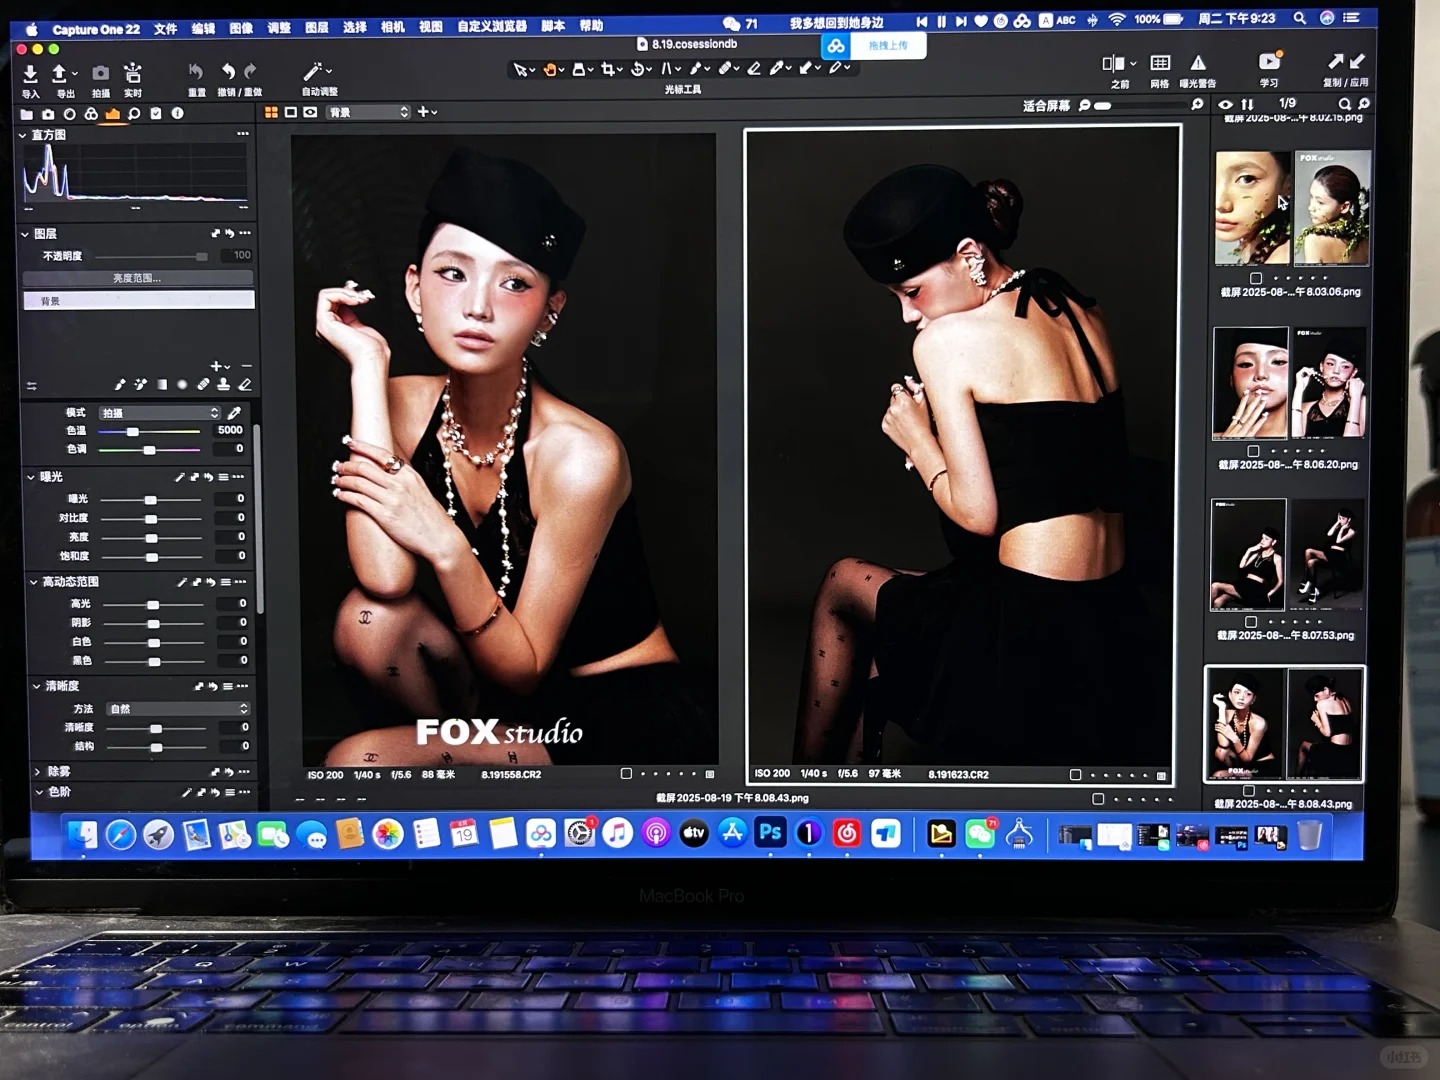Open the Edit (编辑) menu

203,29
